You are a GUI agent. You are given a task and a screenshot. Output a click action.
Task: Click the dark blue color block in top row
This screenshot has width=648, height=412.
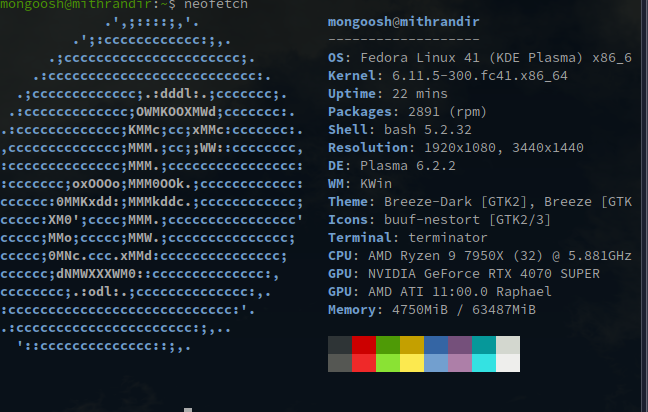[436, 345]
